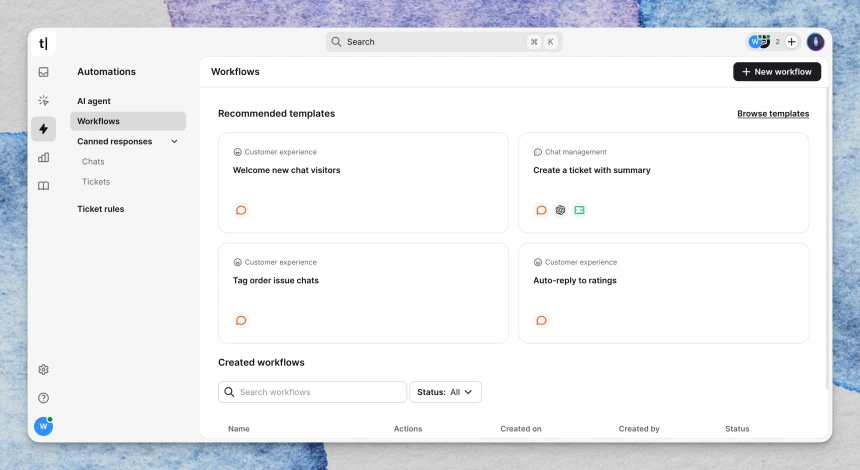
Task: Click the green ticket icon on Create a ticket card
Action: point(579,210)
